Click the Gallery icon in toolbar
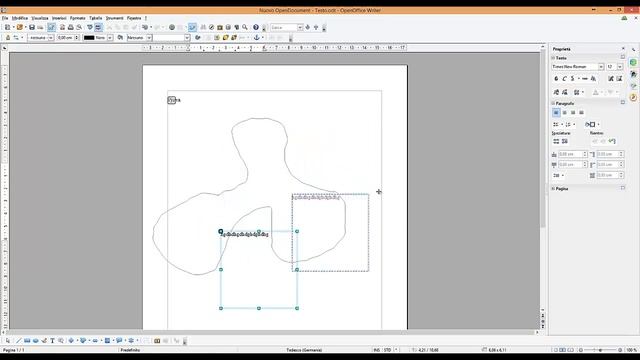The width and height of the screenshot is (640, 360). click(x=220, y=27)
